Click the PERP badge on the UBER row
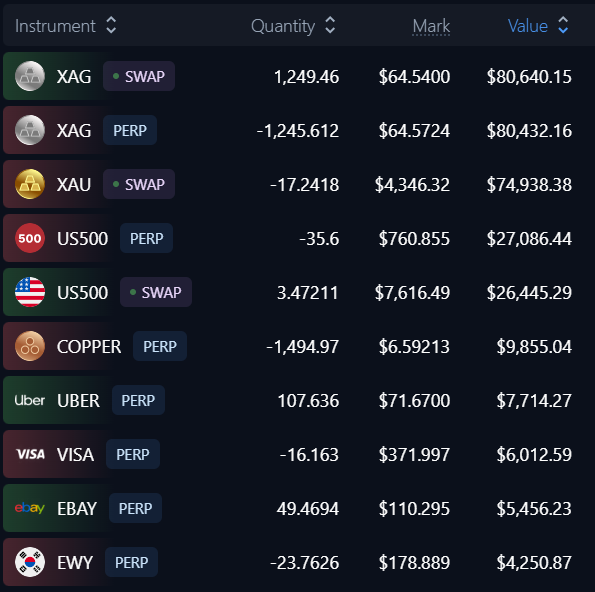This screenshot has height=592, width=595. (138, 400)
